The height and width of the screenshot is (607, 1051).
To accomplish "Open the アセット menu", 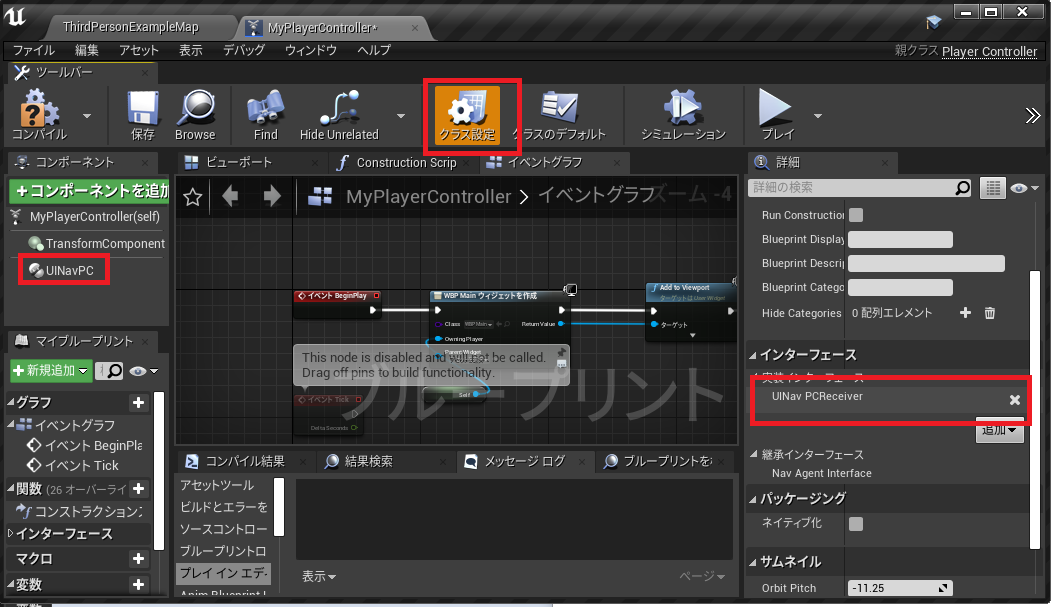I will click(139, 50).
